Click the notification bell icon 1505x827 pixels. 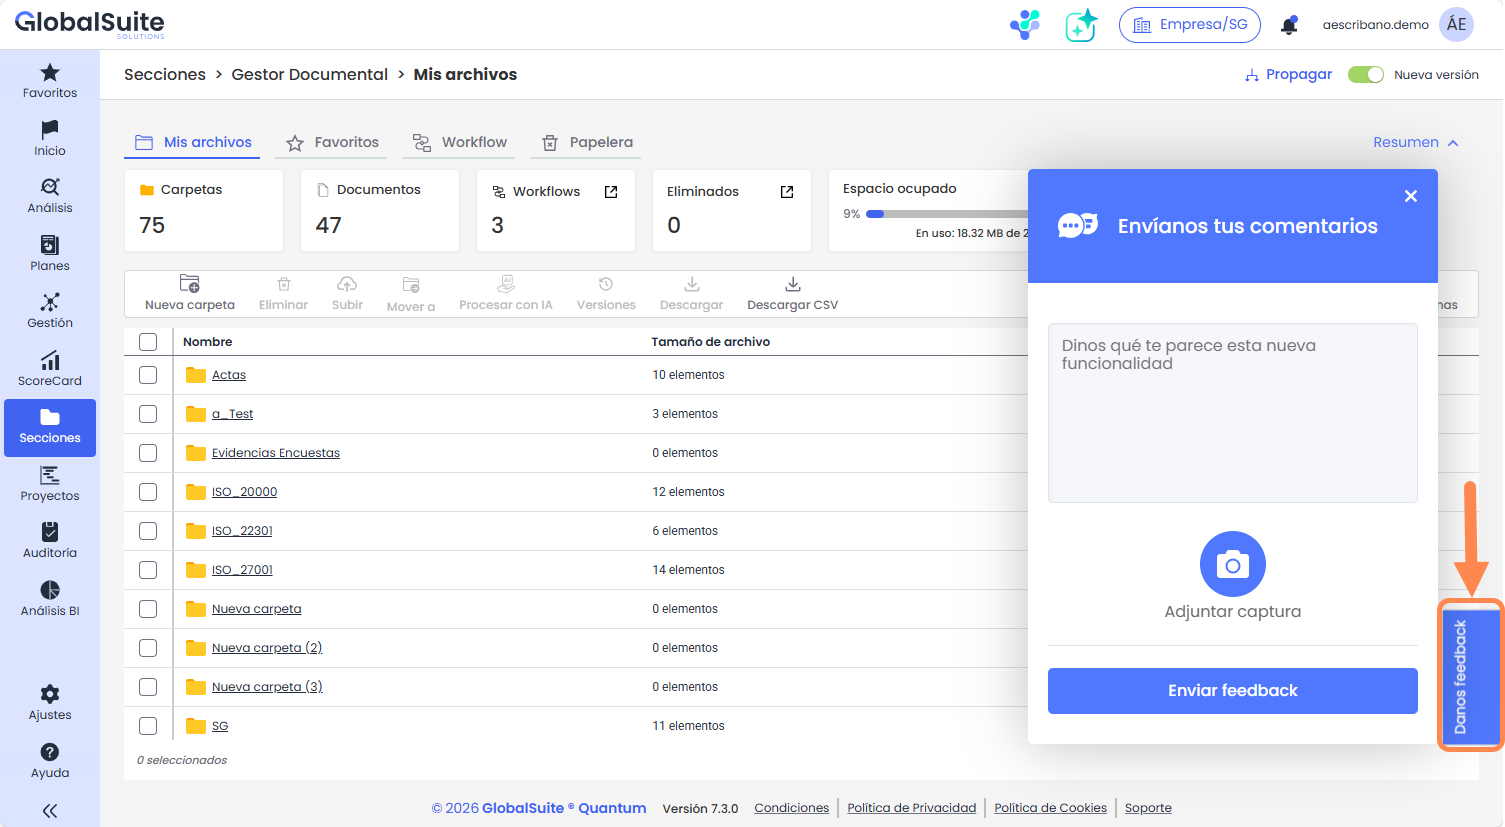1289,25
